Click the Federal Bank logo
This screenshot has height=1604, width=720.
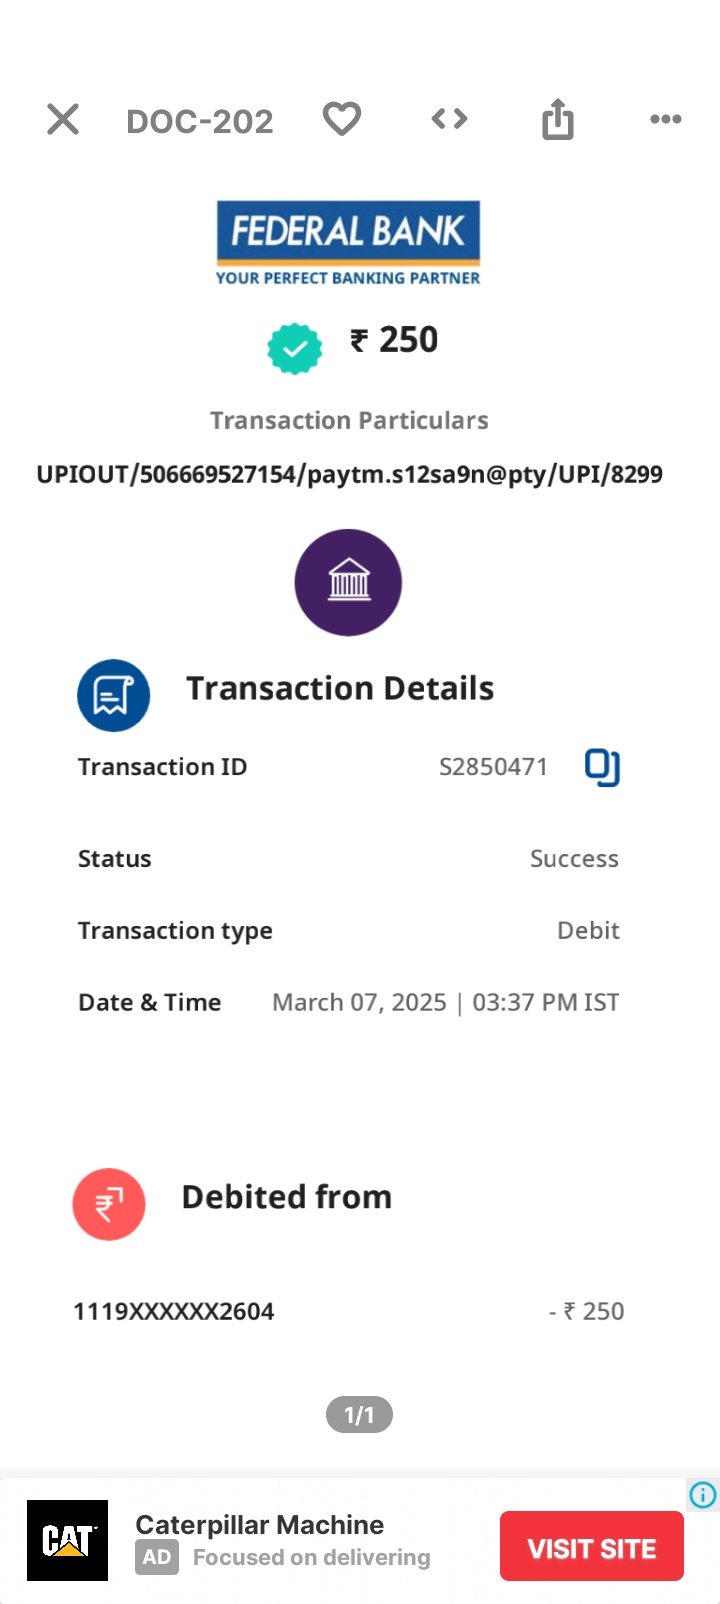(x=348, y=243)
